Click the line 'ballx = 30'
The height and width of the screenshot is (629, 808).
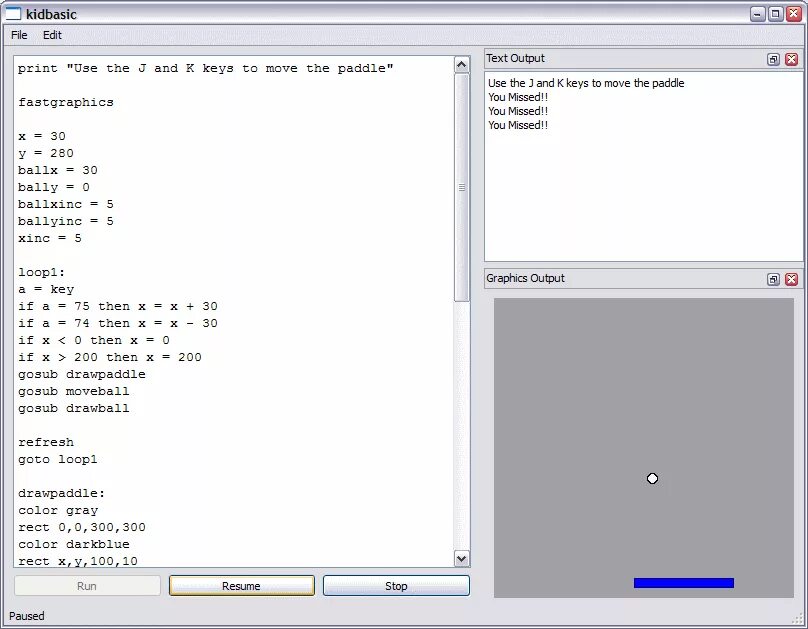click(58, 170)
